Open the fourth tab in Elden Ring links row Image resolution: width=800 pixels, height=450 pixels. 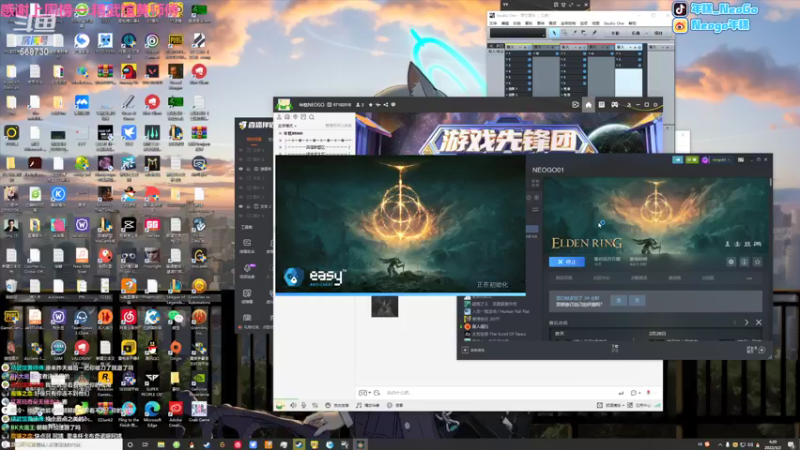click(x=674, y=278)
